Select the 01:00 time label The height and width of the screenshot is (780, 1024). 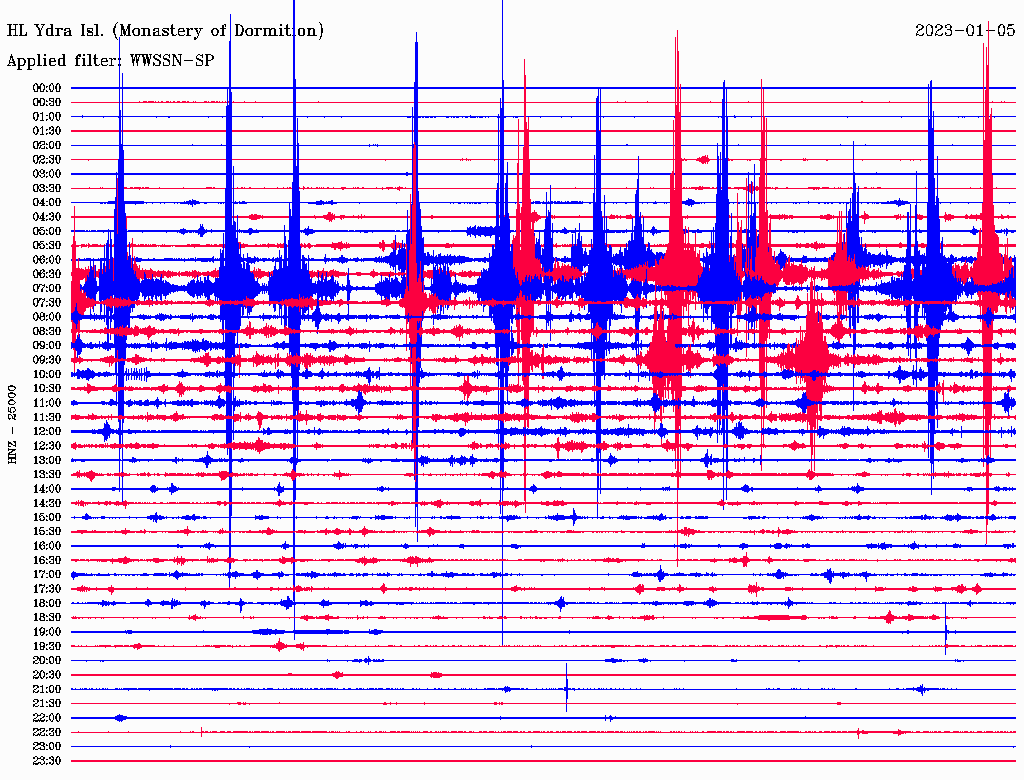[47, 117]
